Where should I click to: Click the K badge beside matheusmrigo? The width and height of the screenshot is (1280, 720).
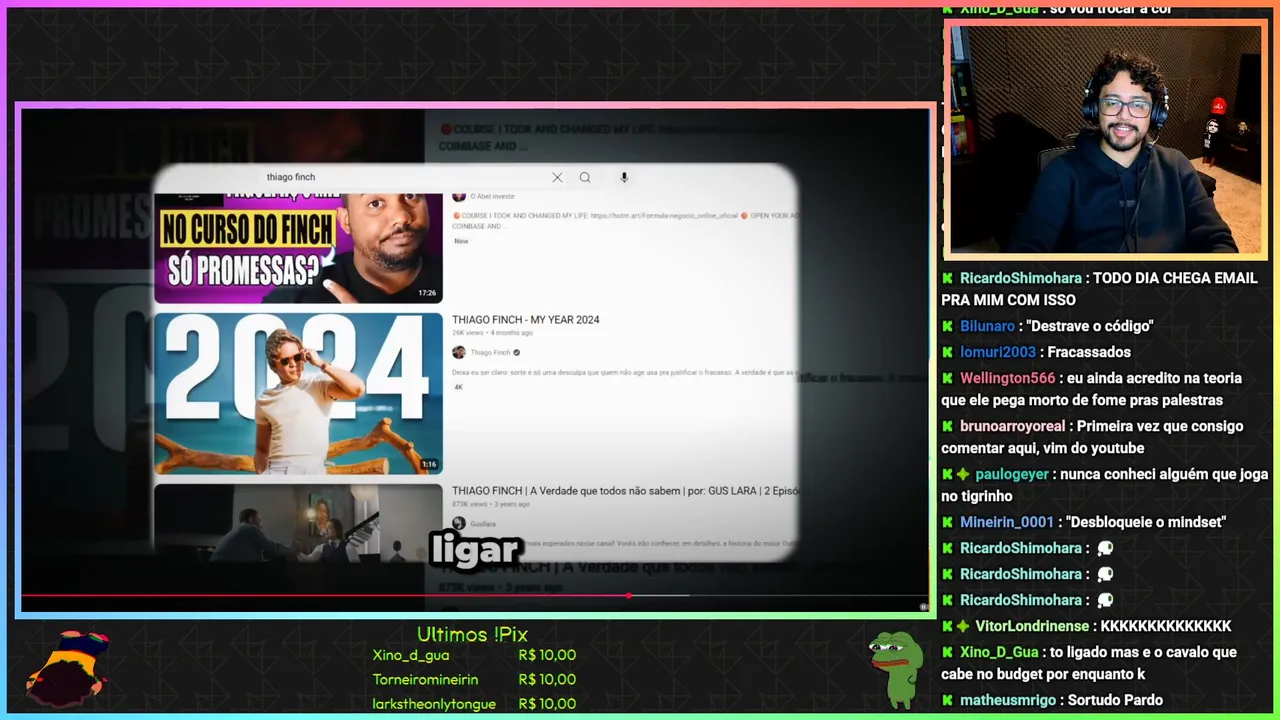(x=947, y=700)
